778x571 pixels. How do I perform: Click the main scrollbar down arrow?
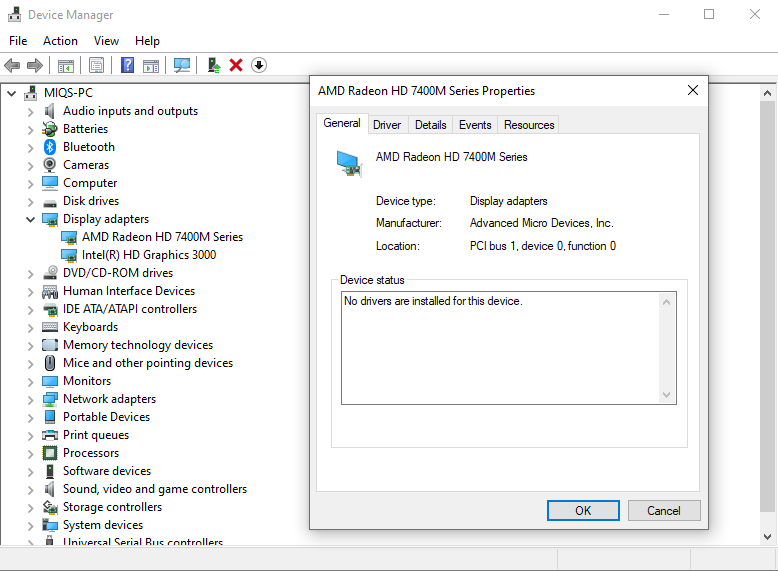[767, 536]
